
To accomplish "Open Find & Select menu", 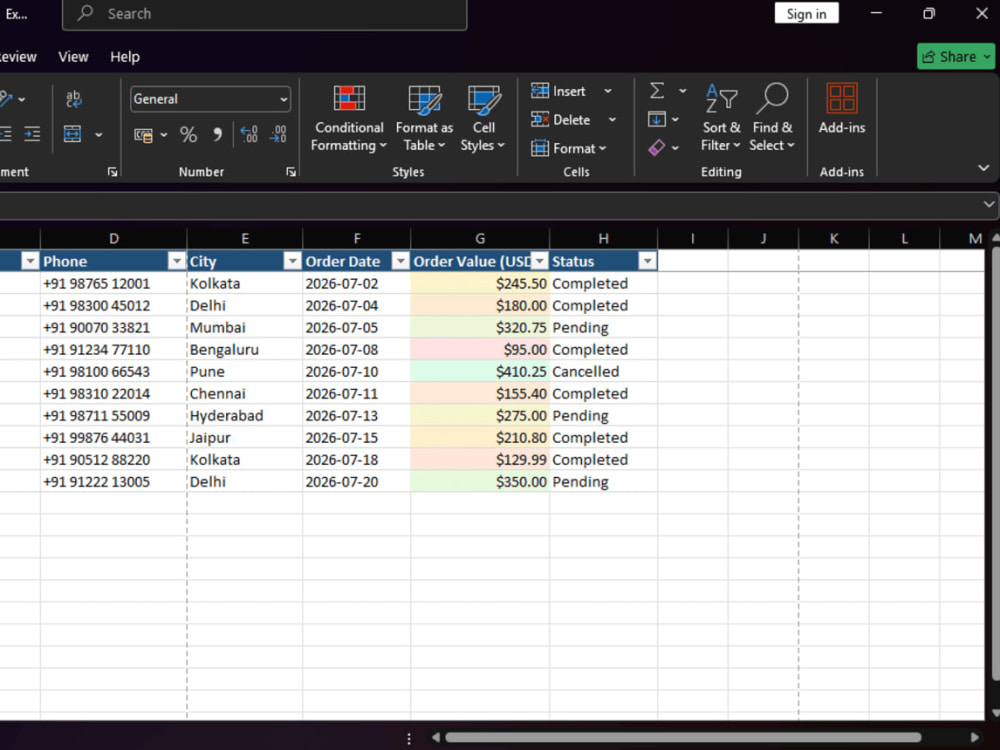I will click(772, 119).
